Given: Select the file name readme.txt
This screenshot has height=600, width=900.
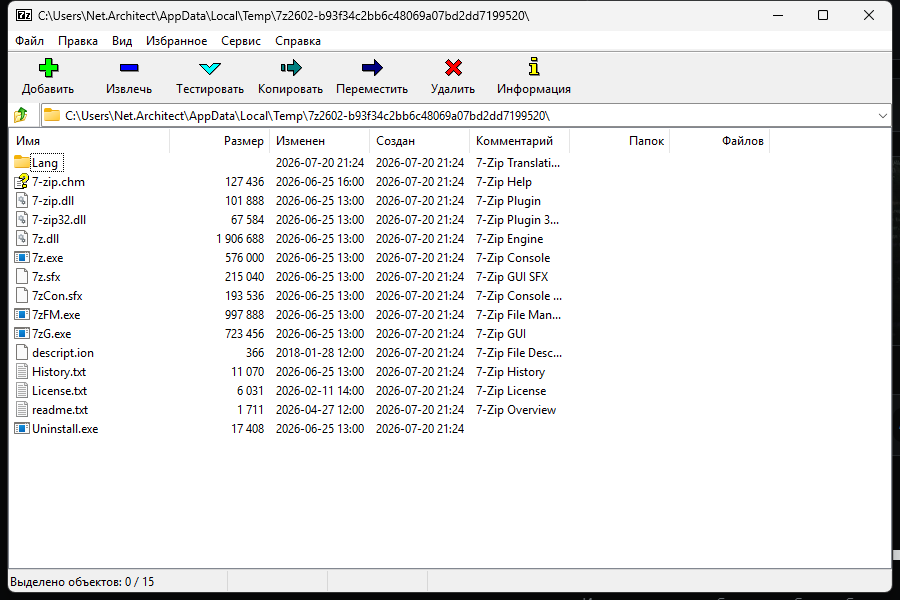Looking at the screenshot, I should [60, 409].
